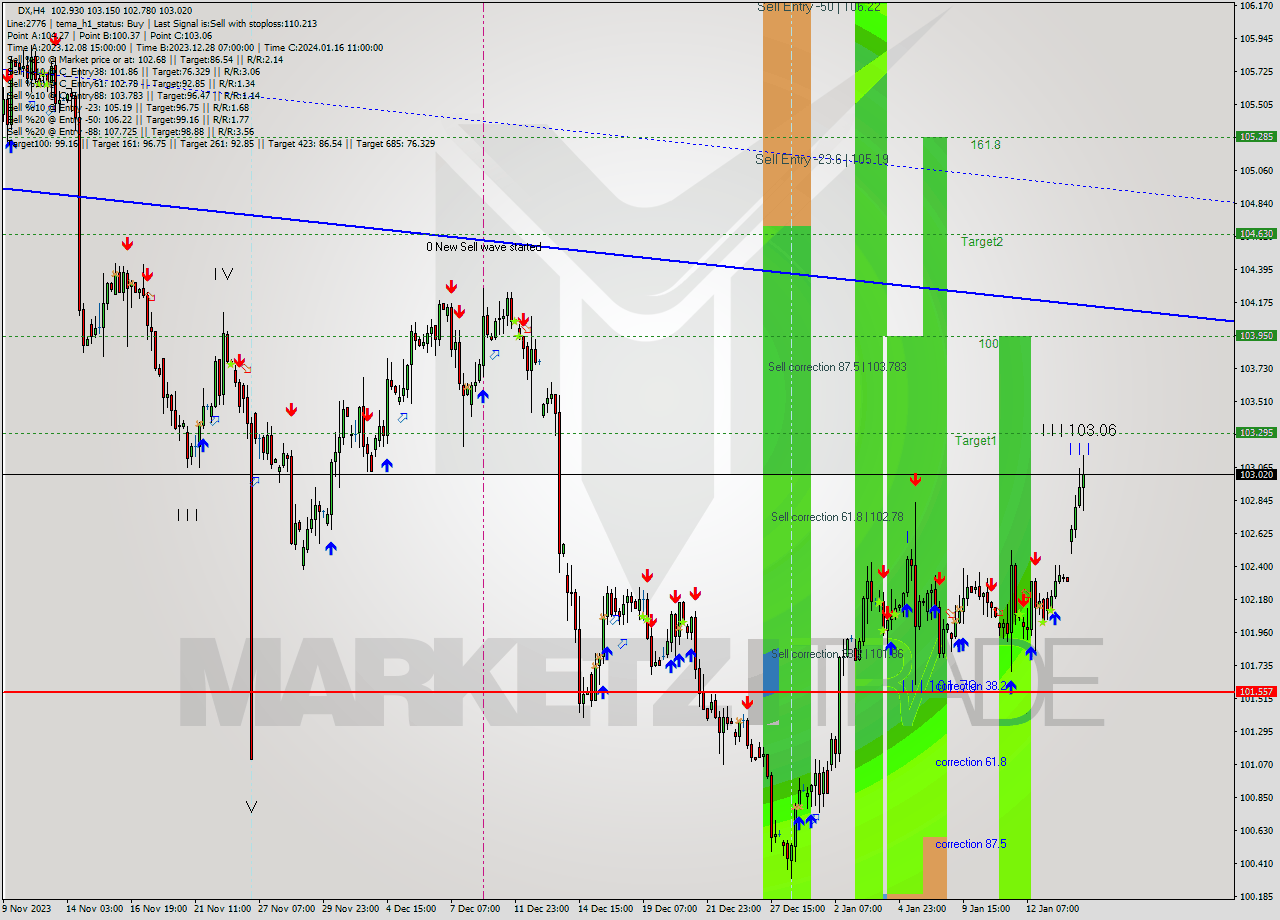Click the '12 Jan 07:00' time axis label

pyautogui.click(x=1052, y=909)
